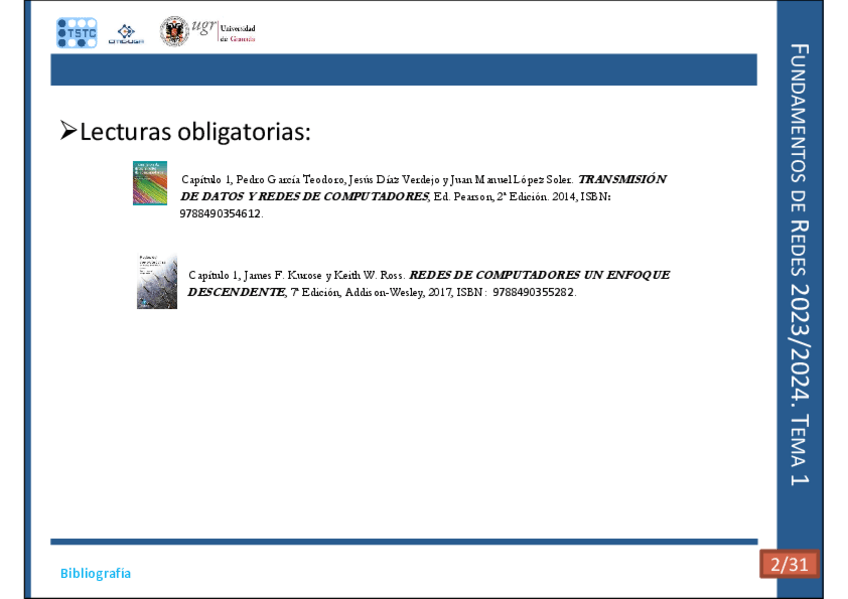This screenshot has width=848, height=599.
Task: Select the Redes de Computadores book cover
Action: point(157,281)
